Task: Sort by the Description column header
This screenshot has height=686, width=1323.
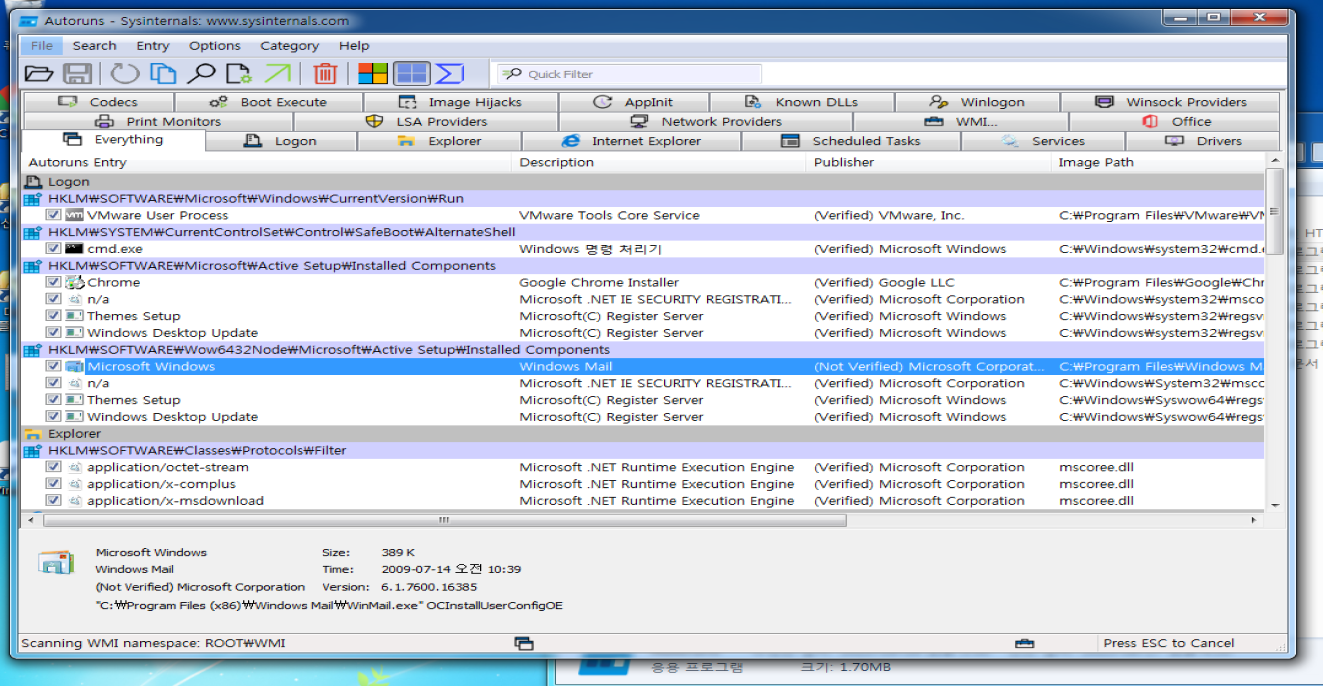Action: click(x=659, y=162)
